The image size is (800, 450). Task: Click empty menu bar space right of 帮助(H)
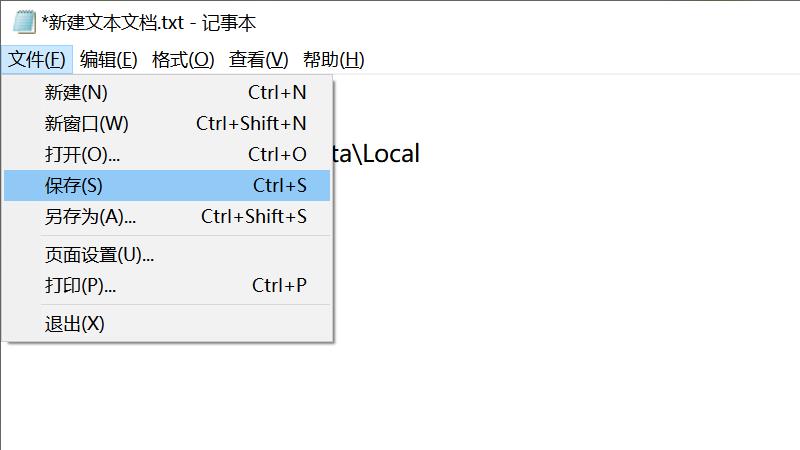(580, 60)
